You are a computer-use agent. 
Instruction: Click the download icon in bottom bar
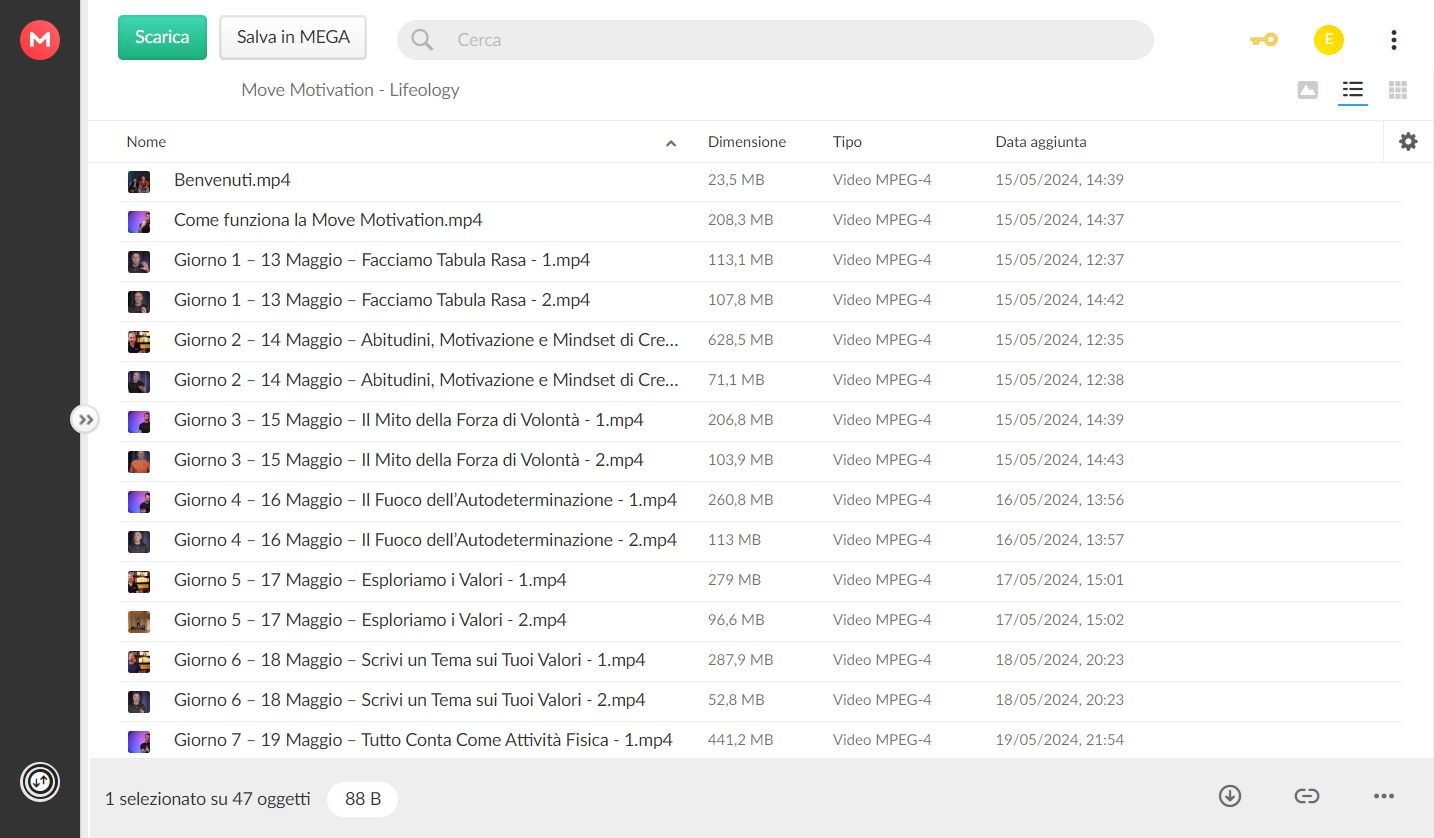click(1230, 796)
